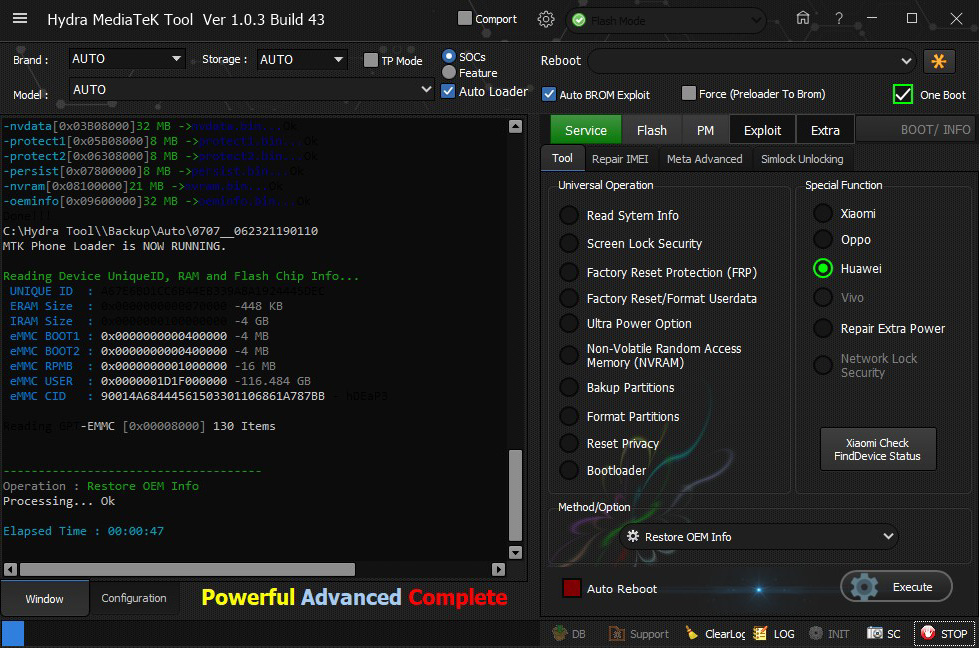
Task: Select the Bootloader radio option
Action: click(x=569, y=470)
